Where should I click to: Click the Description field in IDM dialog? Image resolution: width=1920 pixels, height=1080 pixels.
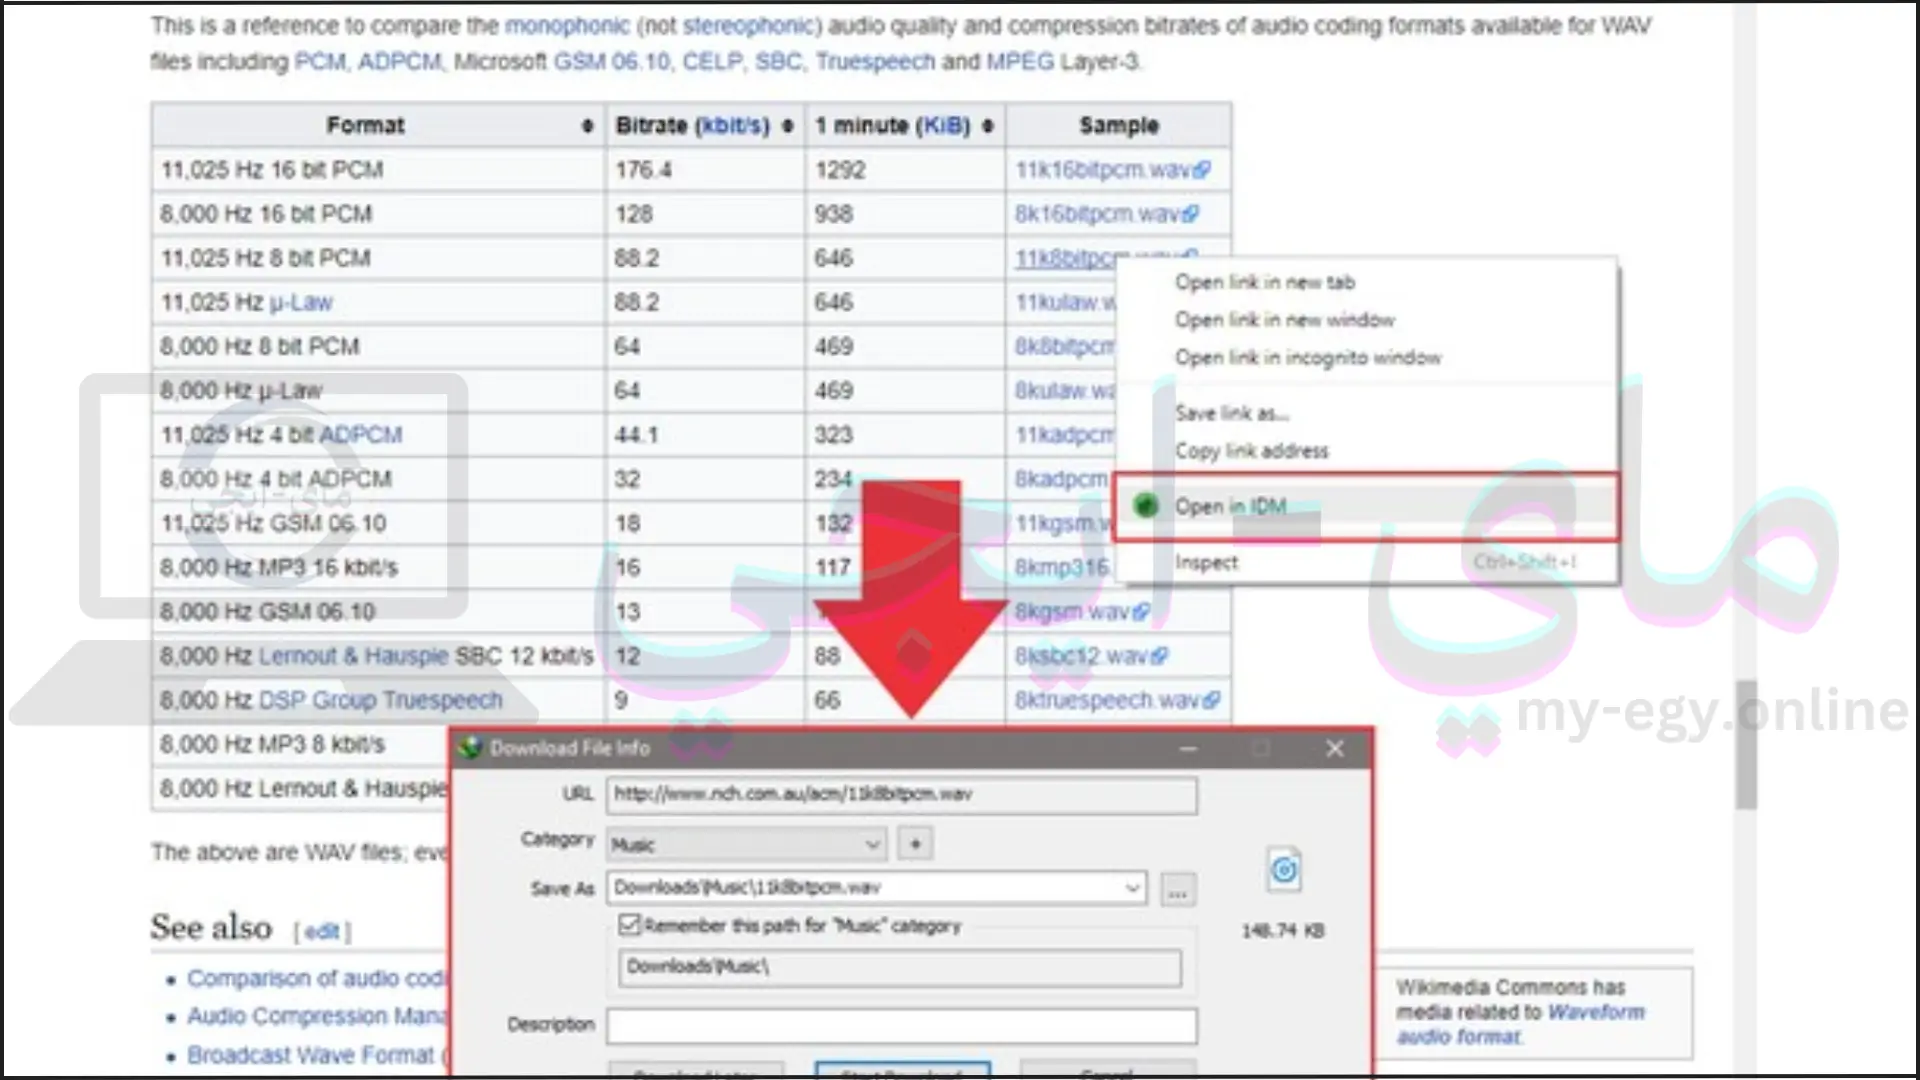point(901,1025)
